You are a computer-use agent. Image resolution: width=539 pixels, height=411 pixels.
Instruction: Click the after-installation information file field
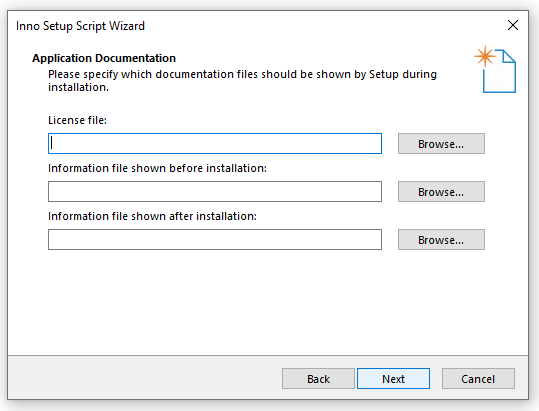tap(215, 240)
